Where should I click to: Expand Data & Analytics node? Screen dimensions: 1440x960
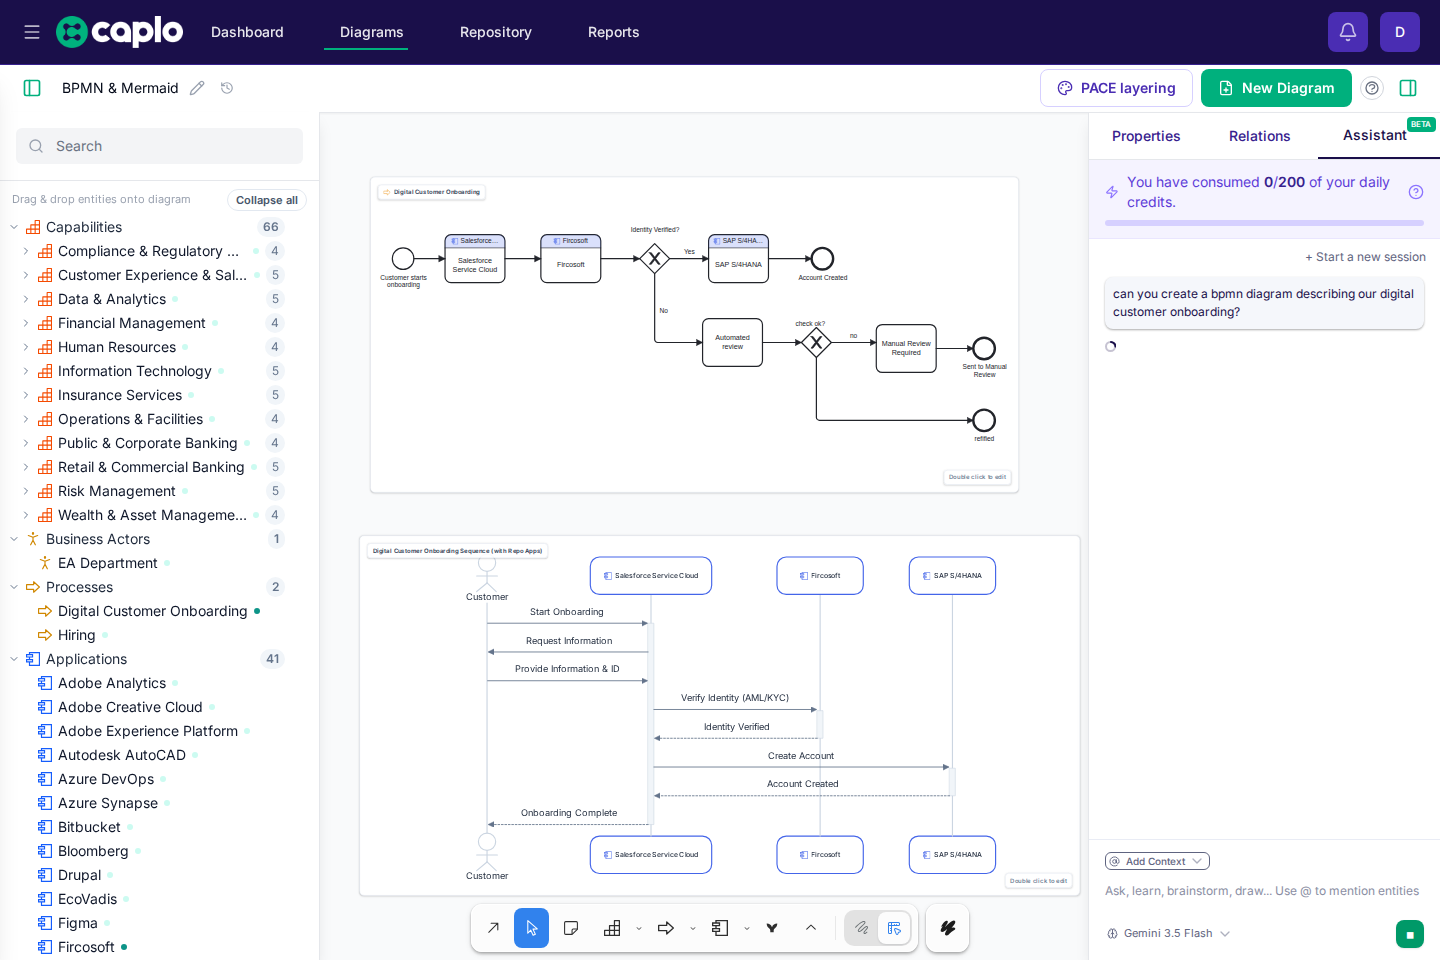(26, 299)
